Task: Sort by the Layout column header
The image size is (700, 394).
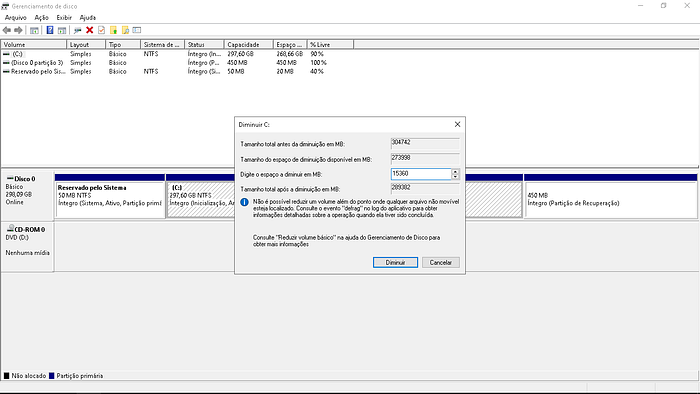Action: coord(86,45)
